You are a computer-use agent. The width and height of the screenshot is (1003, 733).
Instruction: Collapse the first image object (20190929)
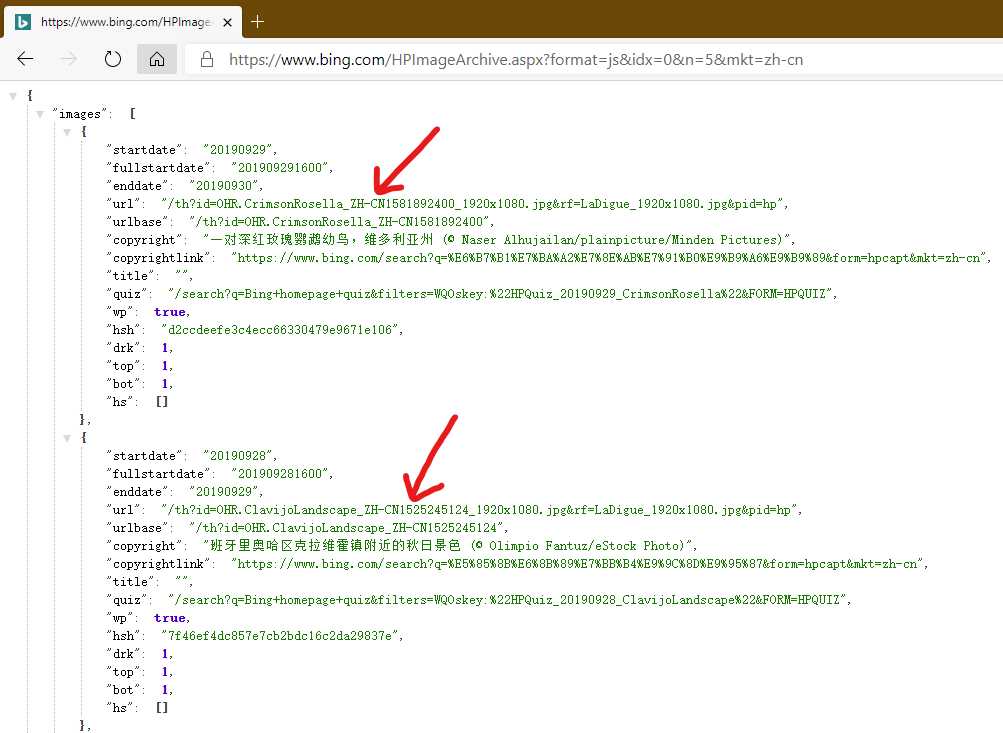click(x=67, y=132)
